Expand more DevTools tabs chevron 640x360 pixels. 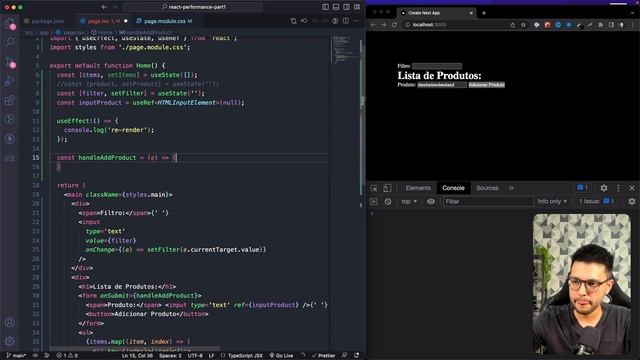[x=511, y=188]
